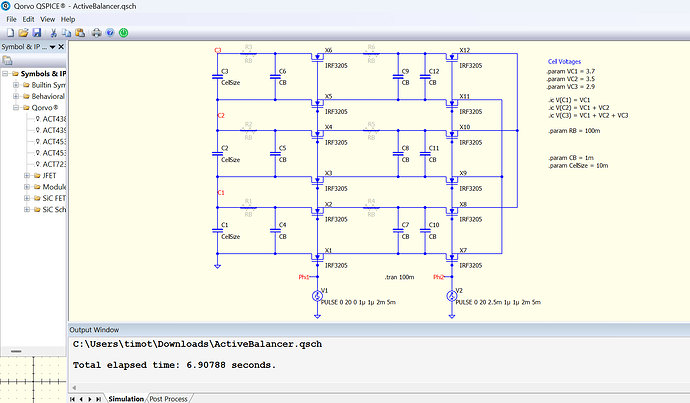Switch to the Simulation tab
Image resolution: width=690 pixels, height=403 pixels.
pyautogui.click(x=126, y=399)
